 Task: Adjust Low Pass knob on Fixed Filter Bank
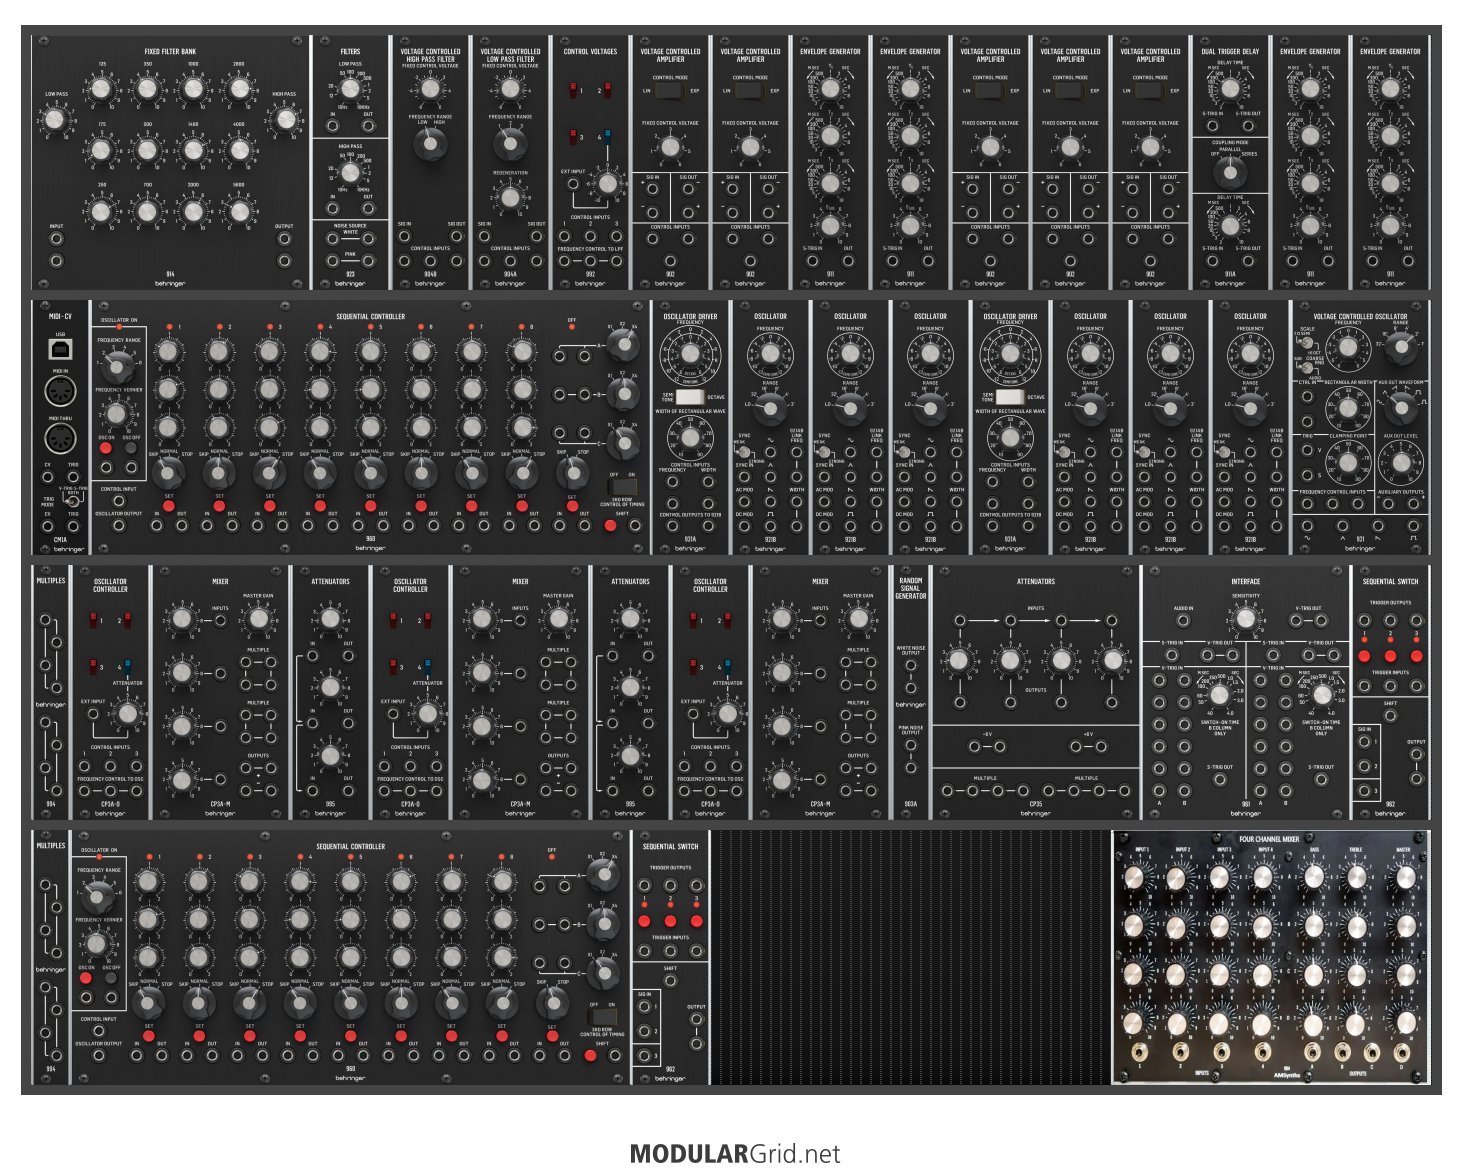55,121
